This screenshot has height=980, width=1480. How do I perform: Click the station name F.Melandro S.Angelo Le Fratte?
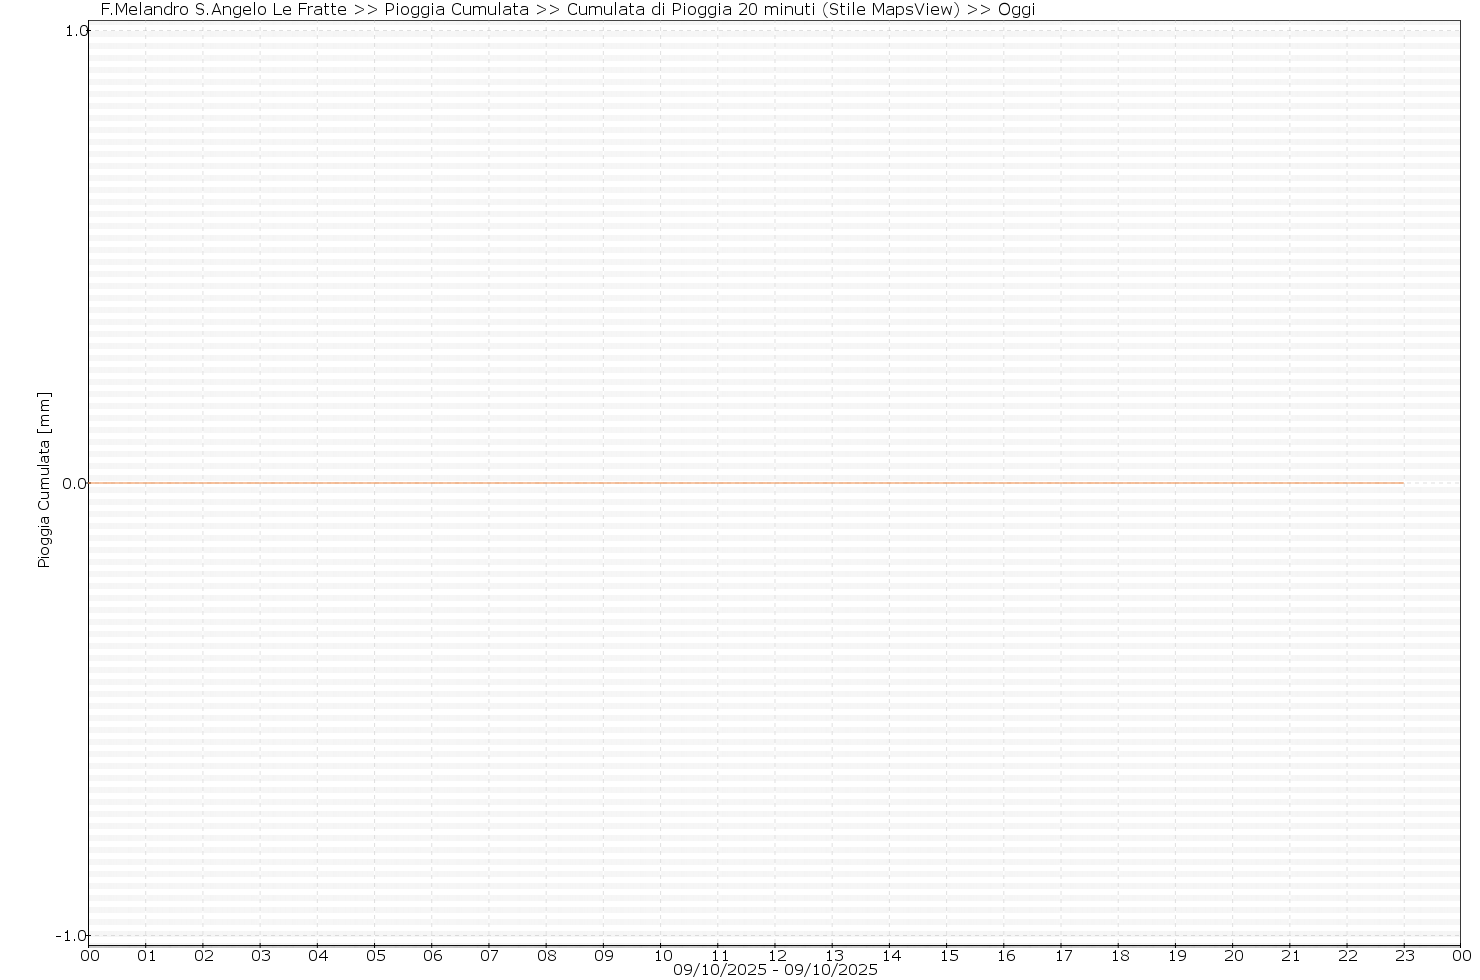click(x=223, y=10)
